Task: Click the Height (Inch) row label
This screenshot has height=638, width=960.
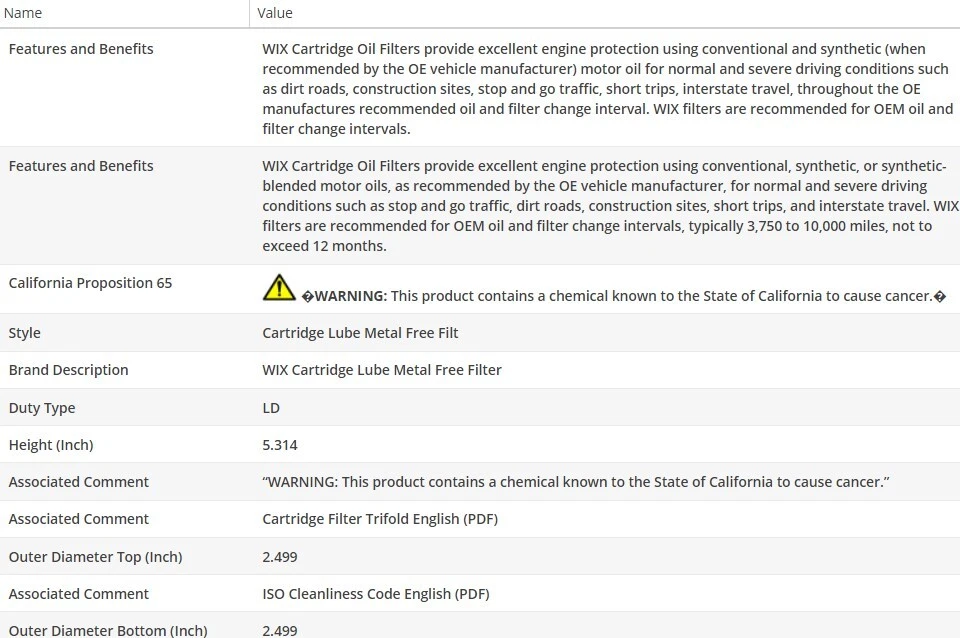Action: 51,445
